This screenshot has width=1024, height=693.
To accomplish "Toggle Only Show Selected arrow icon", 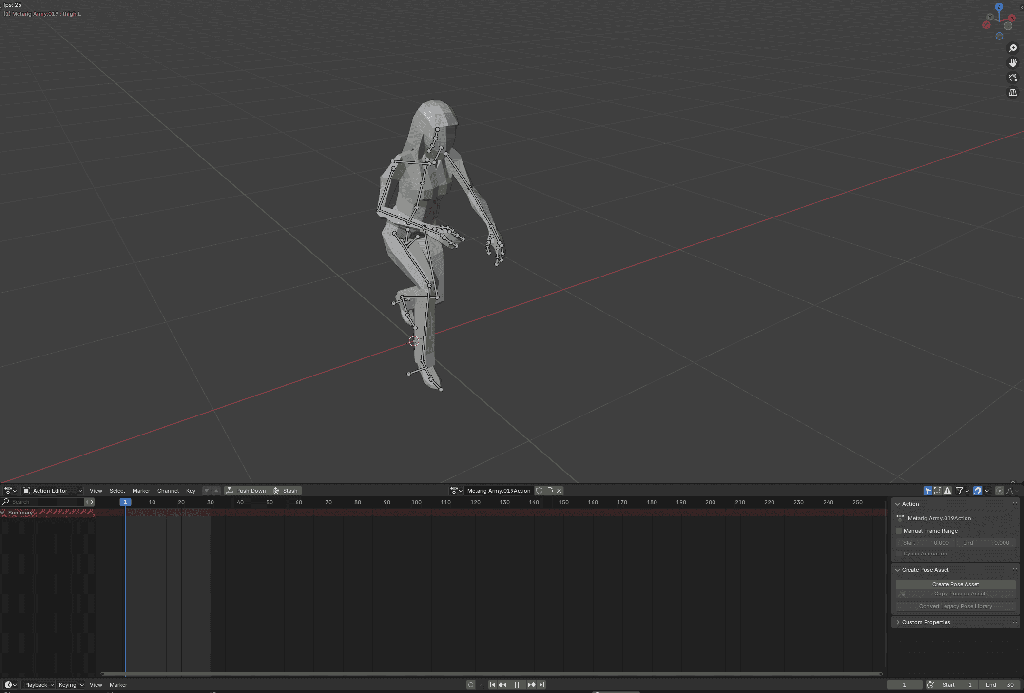I will tap(929, 491).
